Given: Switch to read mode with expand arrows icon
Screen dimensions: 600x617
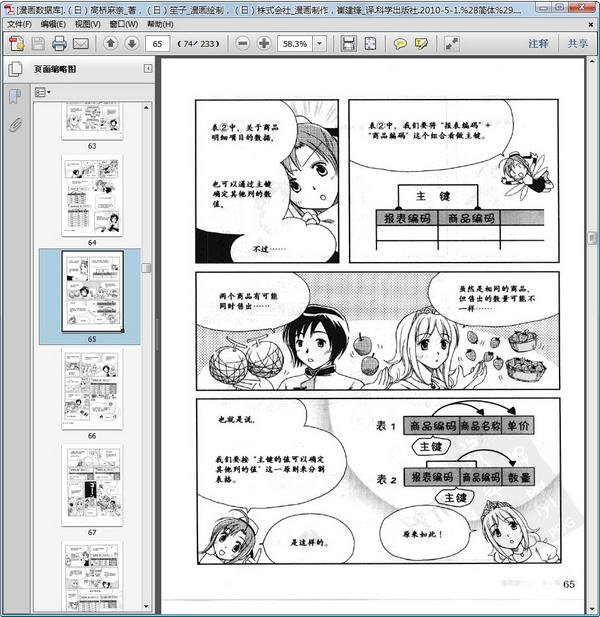Looking at the screenshot, I should [x=452, y=43].
